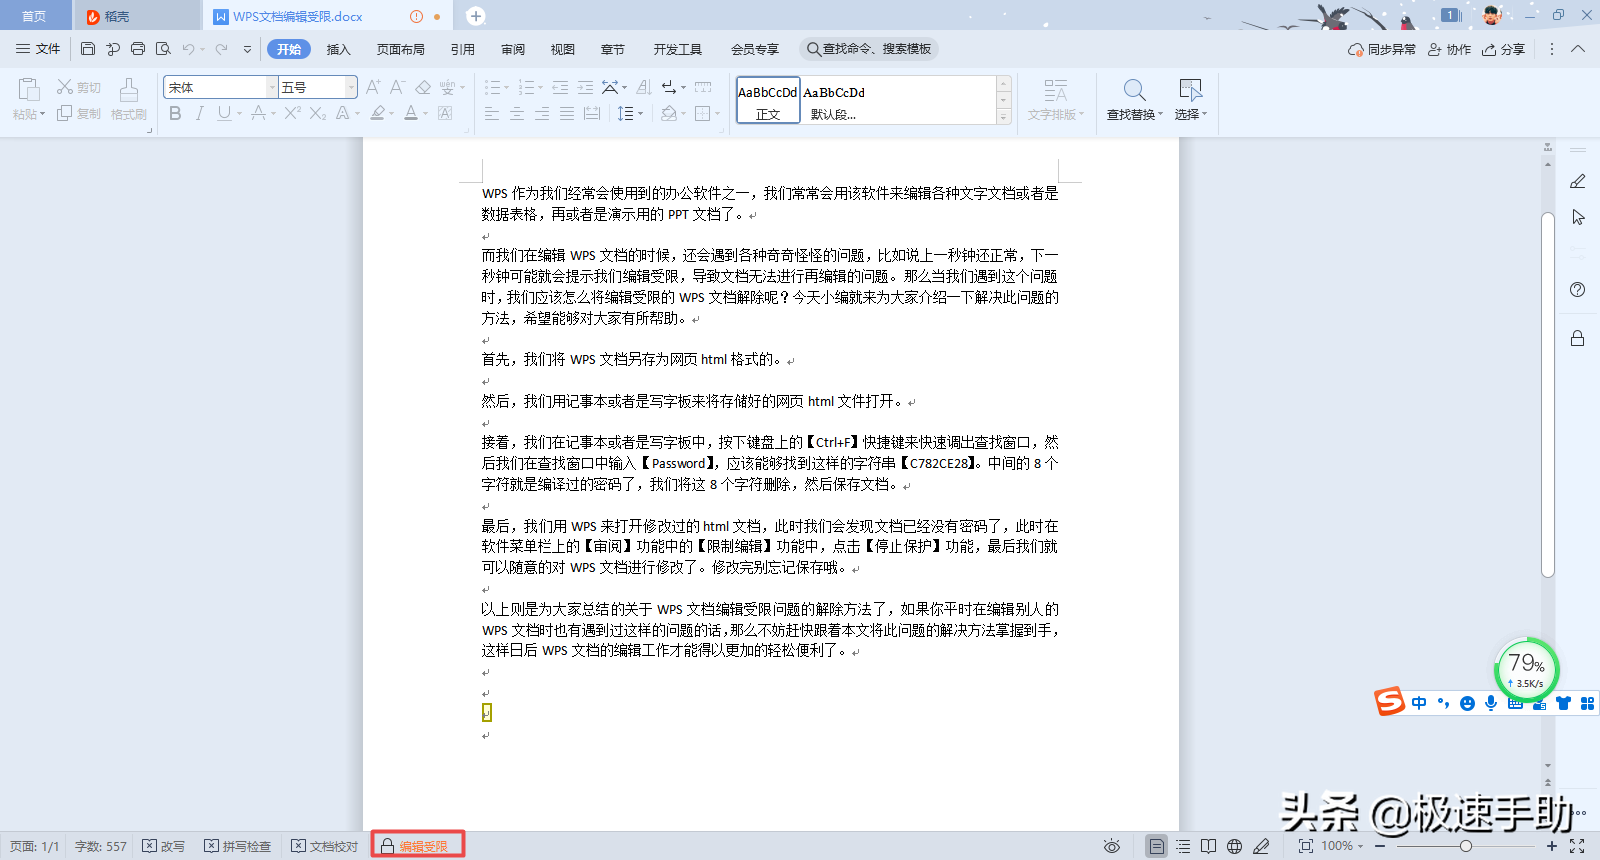Click Increase font size A+ icon
The width and height of the screenshot is (1600, 860).
373,87
